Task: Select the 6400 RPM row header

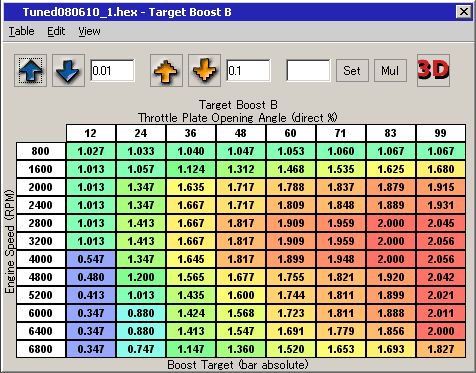Action: tap(41, 331)
